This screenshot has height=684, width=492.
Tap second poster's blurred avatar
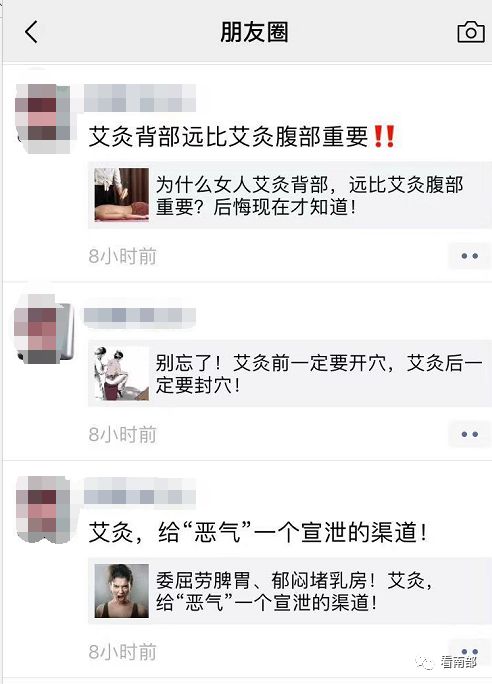click(x=44, y=330)
